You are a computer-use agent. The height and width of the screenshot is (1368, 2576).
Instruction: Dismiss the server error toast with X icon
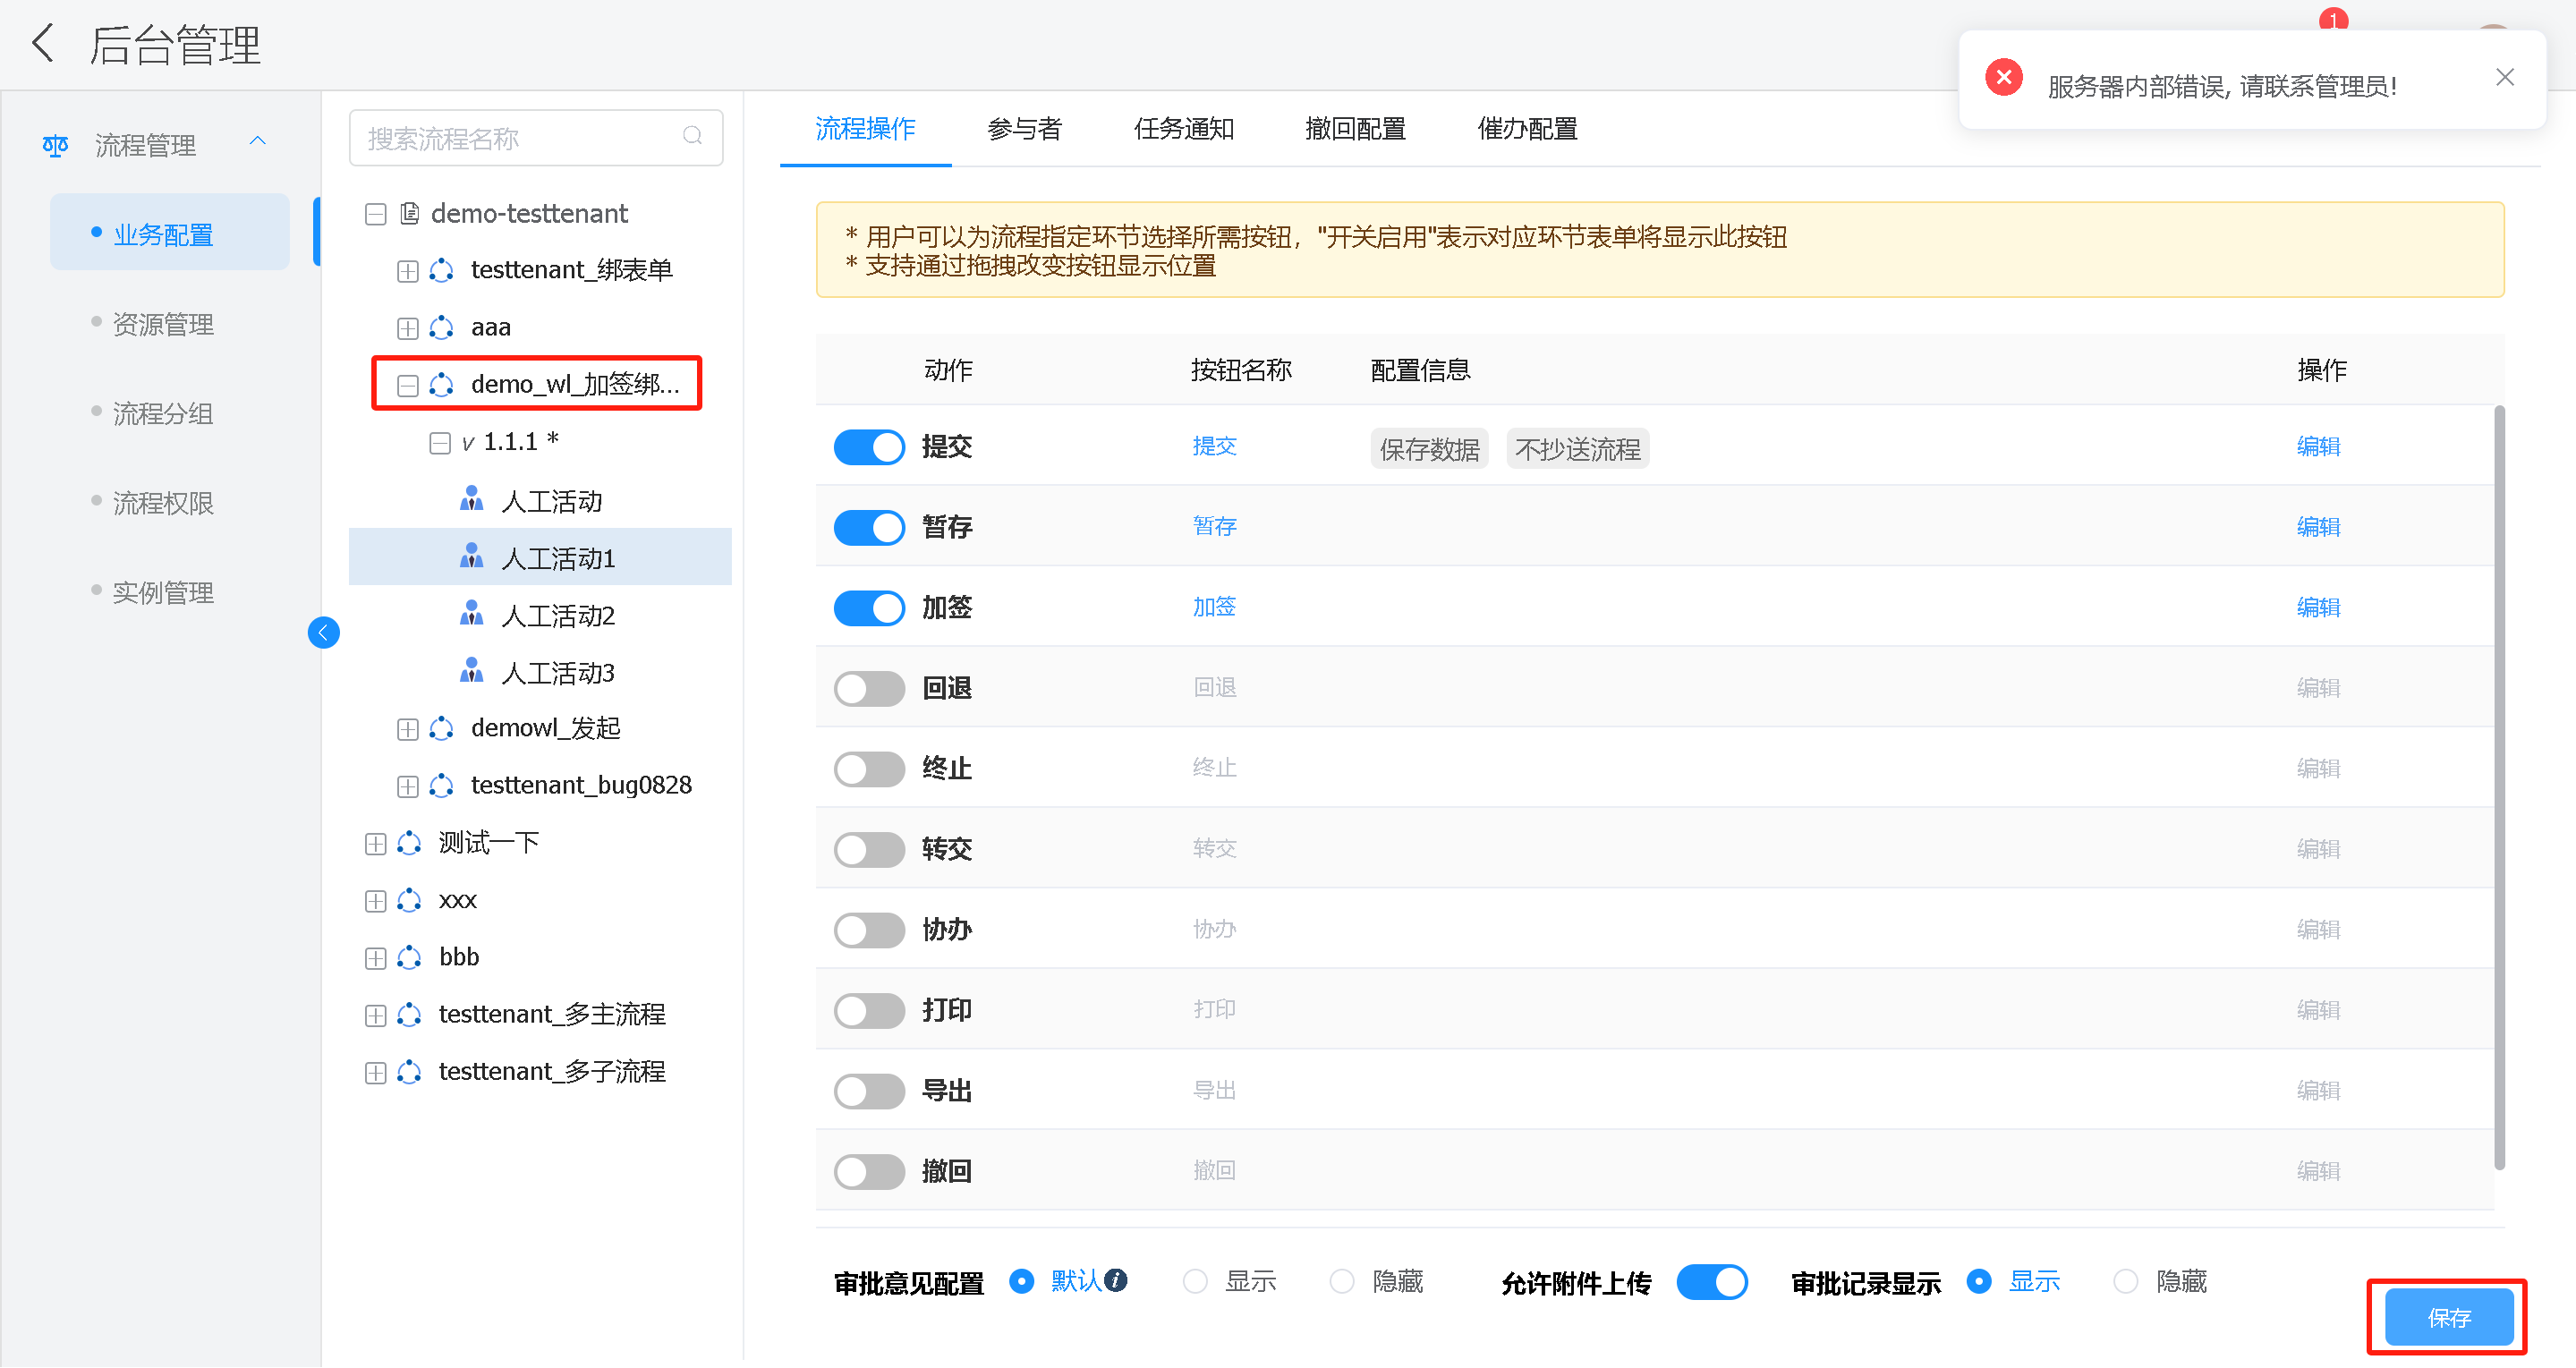tap(2505, 76)
